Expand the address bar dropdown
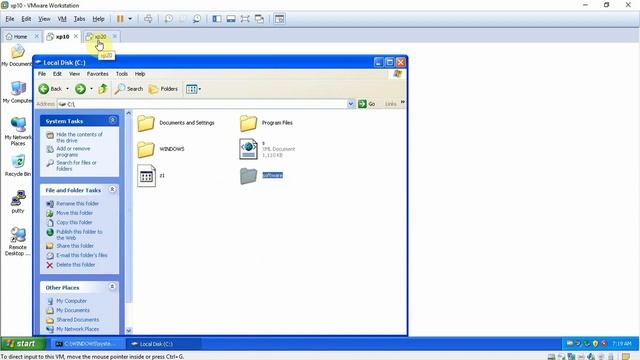640x360 pixels. point(351,104)
